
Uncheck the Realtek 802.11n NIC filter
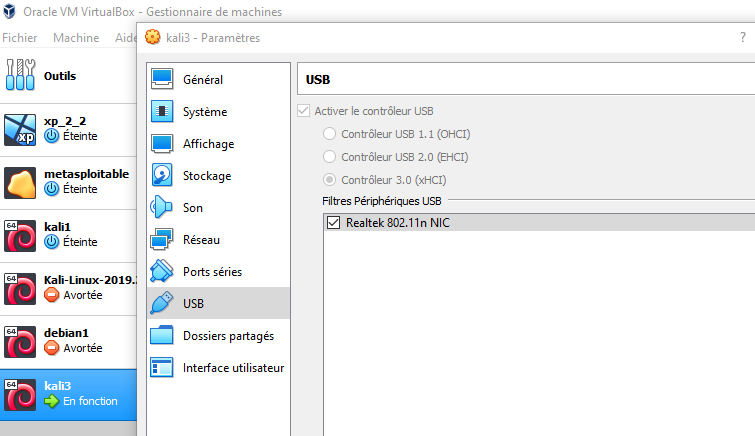click(x=333, y=223)
